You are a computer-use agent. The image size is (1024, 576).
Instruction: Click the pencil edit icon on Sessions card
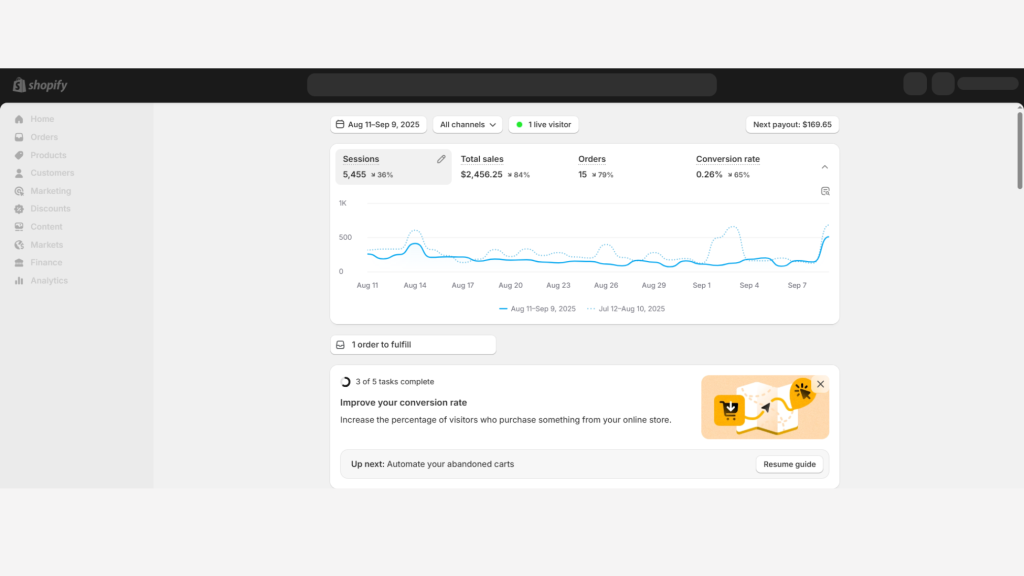[441, 159]
